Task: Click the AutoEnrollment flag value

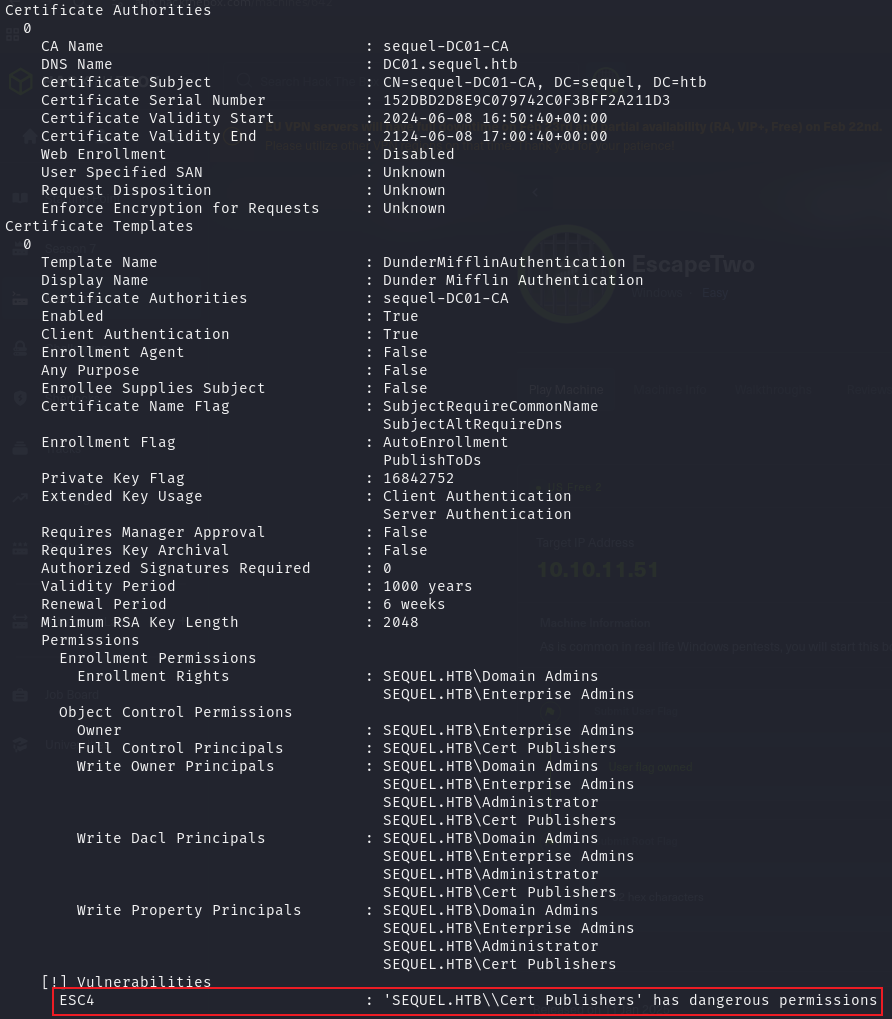Action: pos(445,442)
